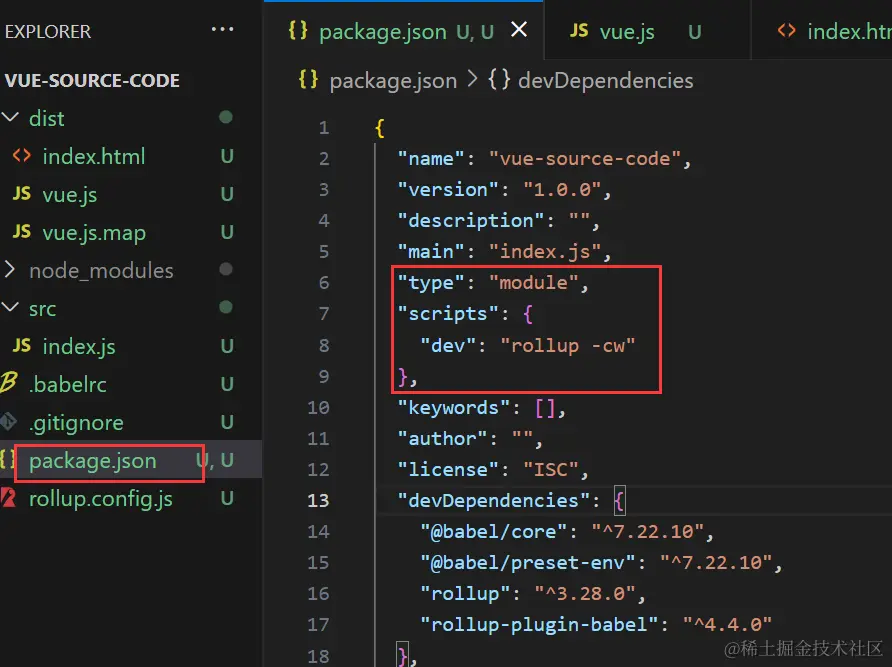The height and width of the screenshot is (667, 892).
Task: Click package.json breadcrumb segment
Action: [393, 81]
